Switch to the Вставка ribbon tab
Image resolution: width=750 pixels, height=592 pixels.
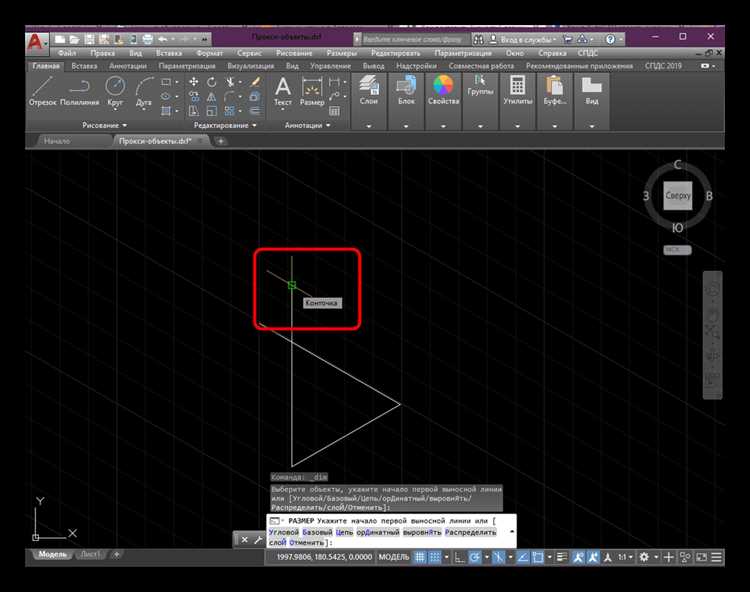click(x=84, y=66)
